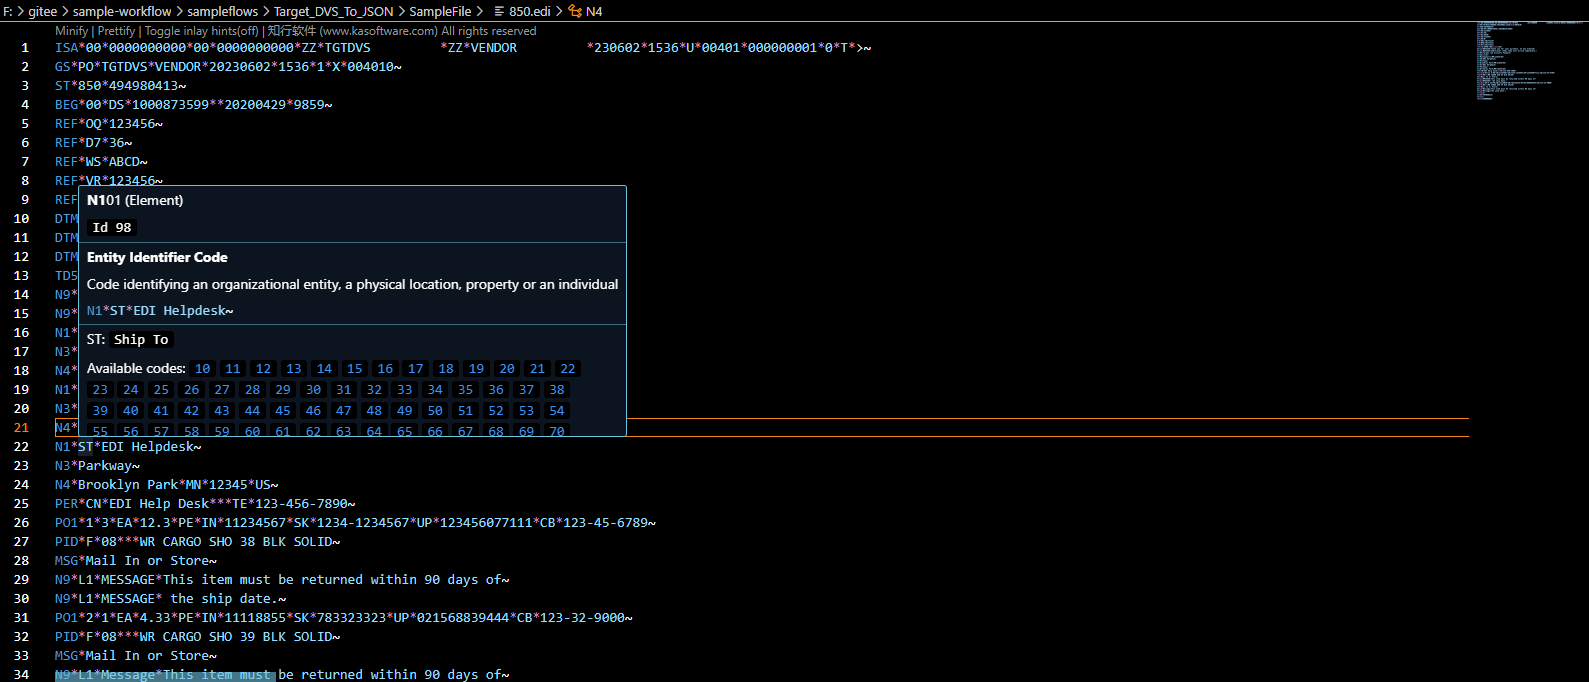This screenshot has height=682, width=1589.
Task: Choose code 46 in the Available codes list
Action: (x=313, y=411)
